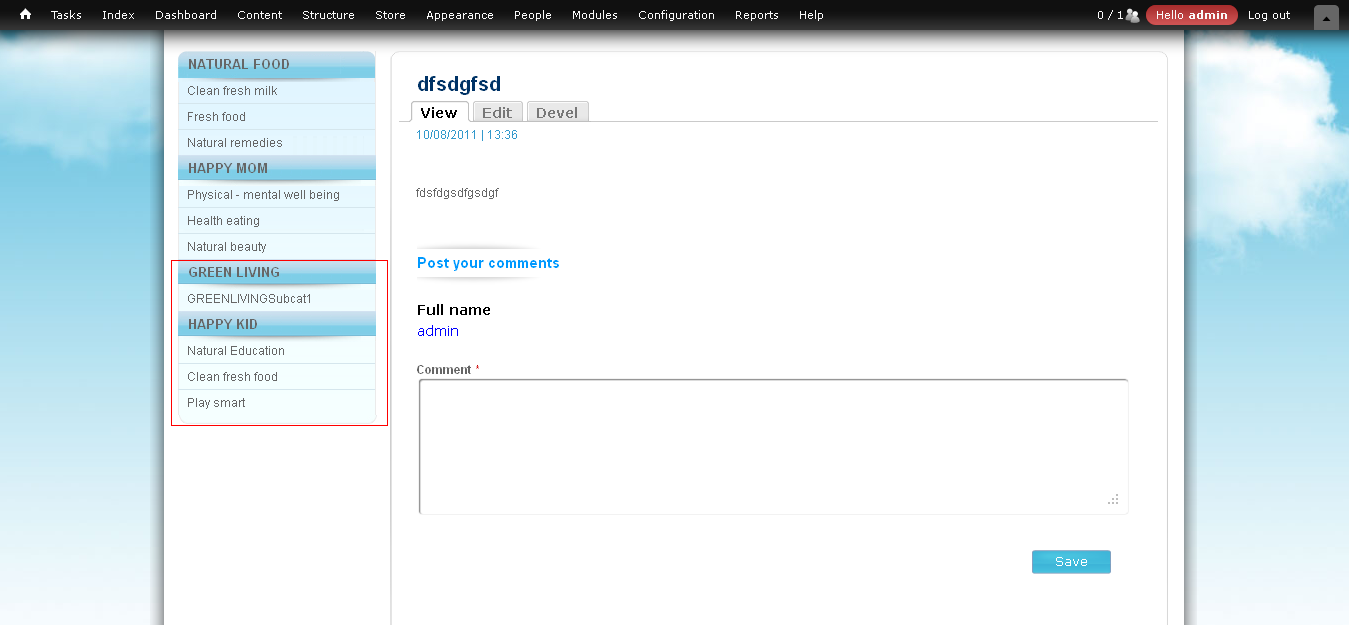Open the Configuration menu

click(676, 15)
